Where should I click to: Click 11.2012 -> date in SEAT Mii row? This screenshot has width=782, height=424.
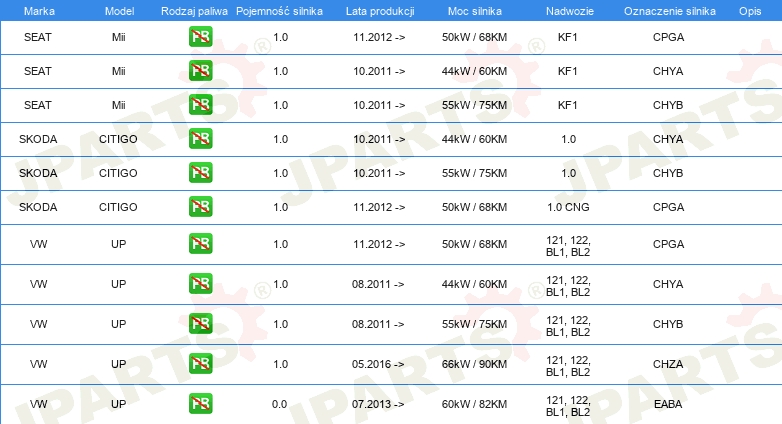379,37
